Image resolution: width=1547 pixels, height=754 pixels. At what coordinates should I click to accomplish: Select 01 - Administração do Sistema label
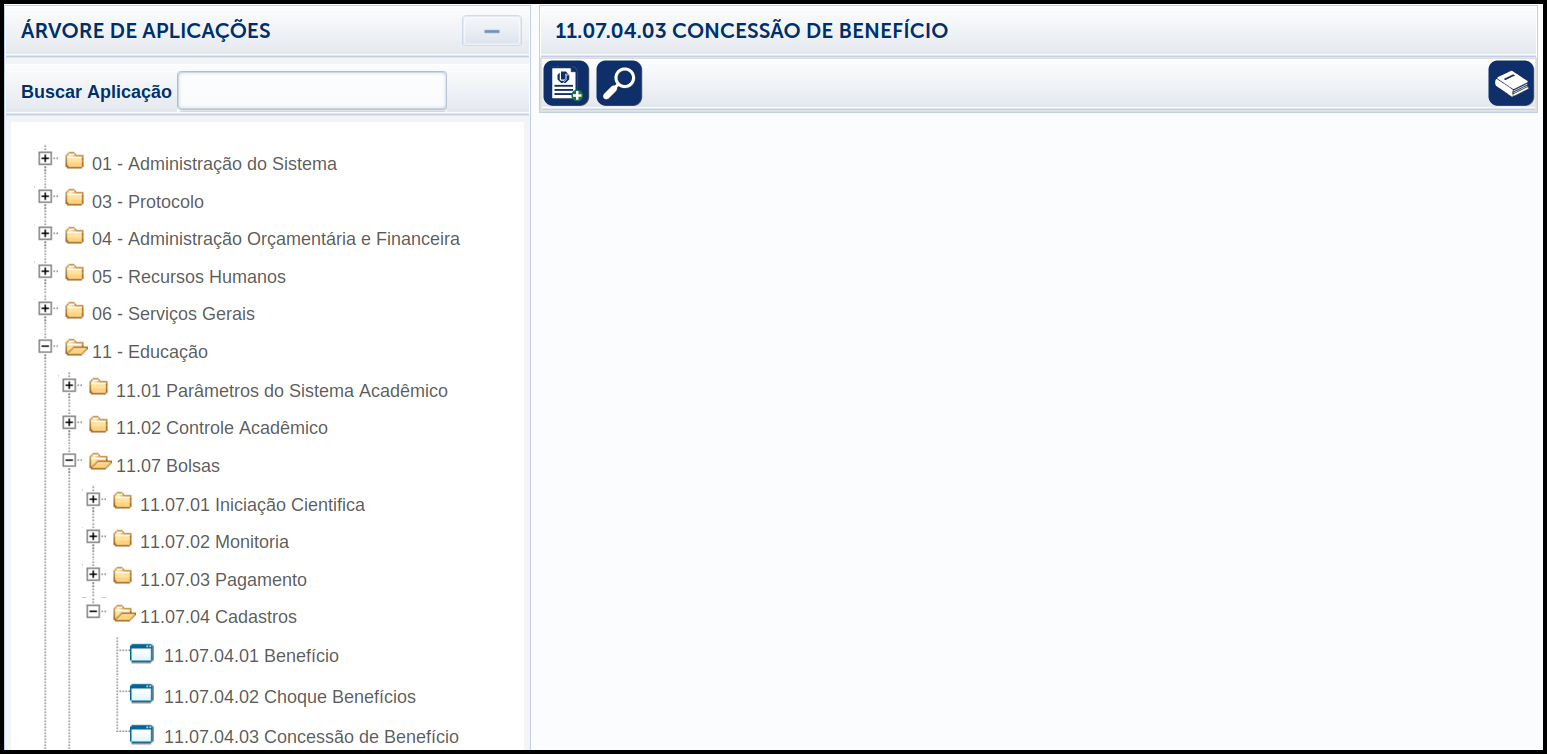click(x=214, y=164)
